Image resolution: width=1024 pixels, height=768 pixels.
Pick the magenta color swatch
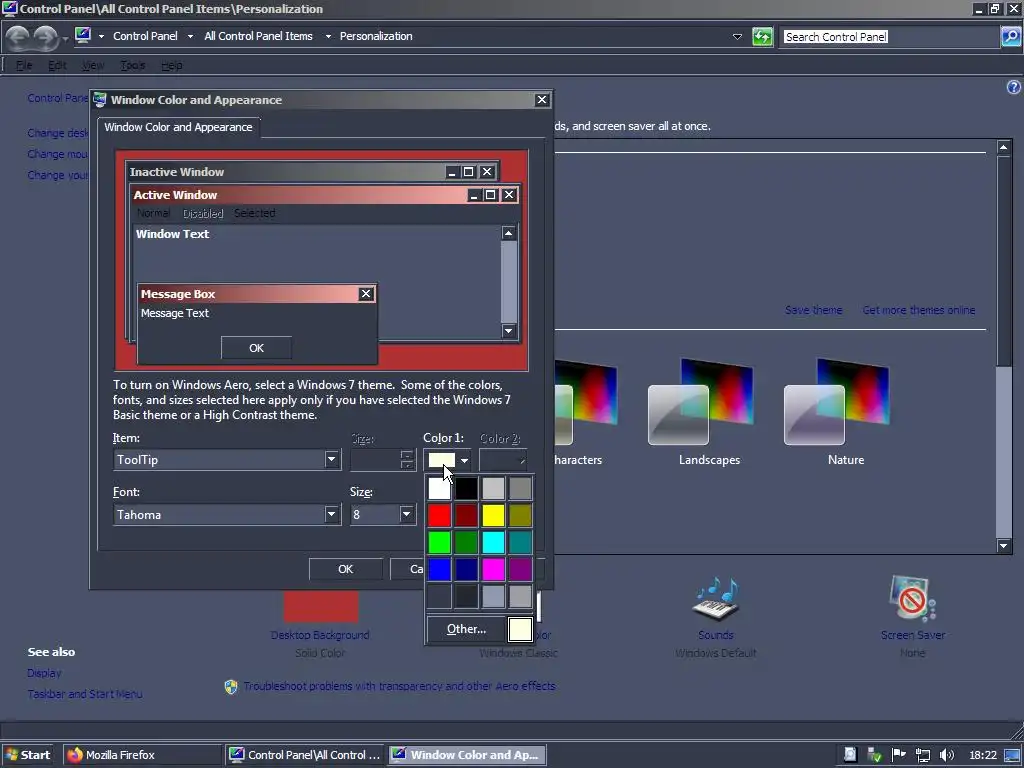(x=493, y=569)
